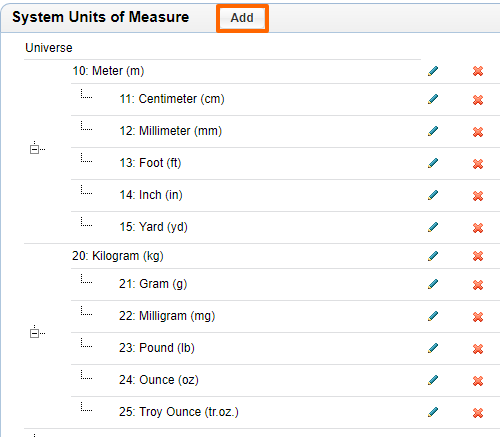Select the 25: Troy Ounce entry

[x=179, y=412]
